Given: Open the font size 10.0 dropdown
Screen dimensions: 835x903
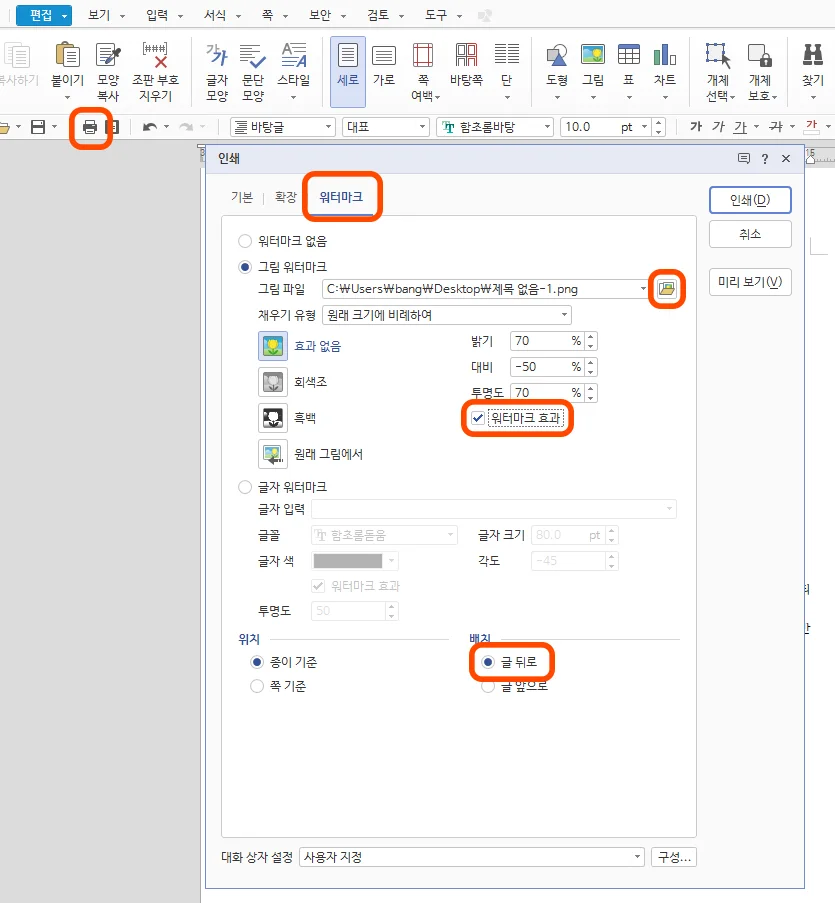Looking at the screenshot, I should 644,127.
